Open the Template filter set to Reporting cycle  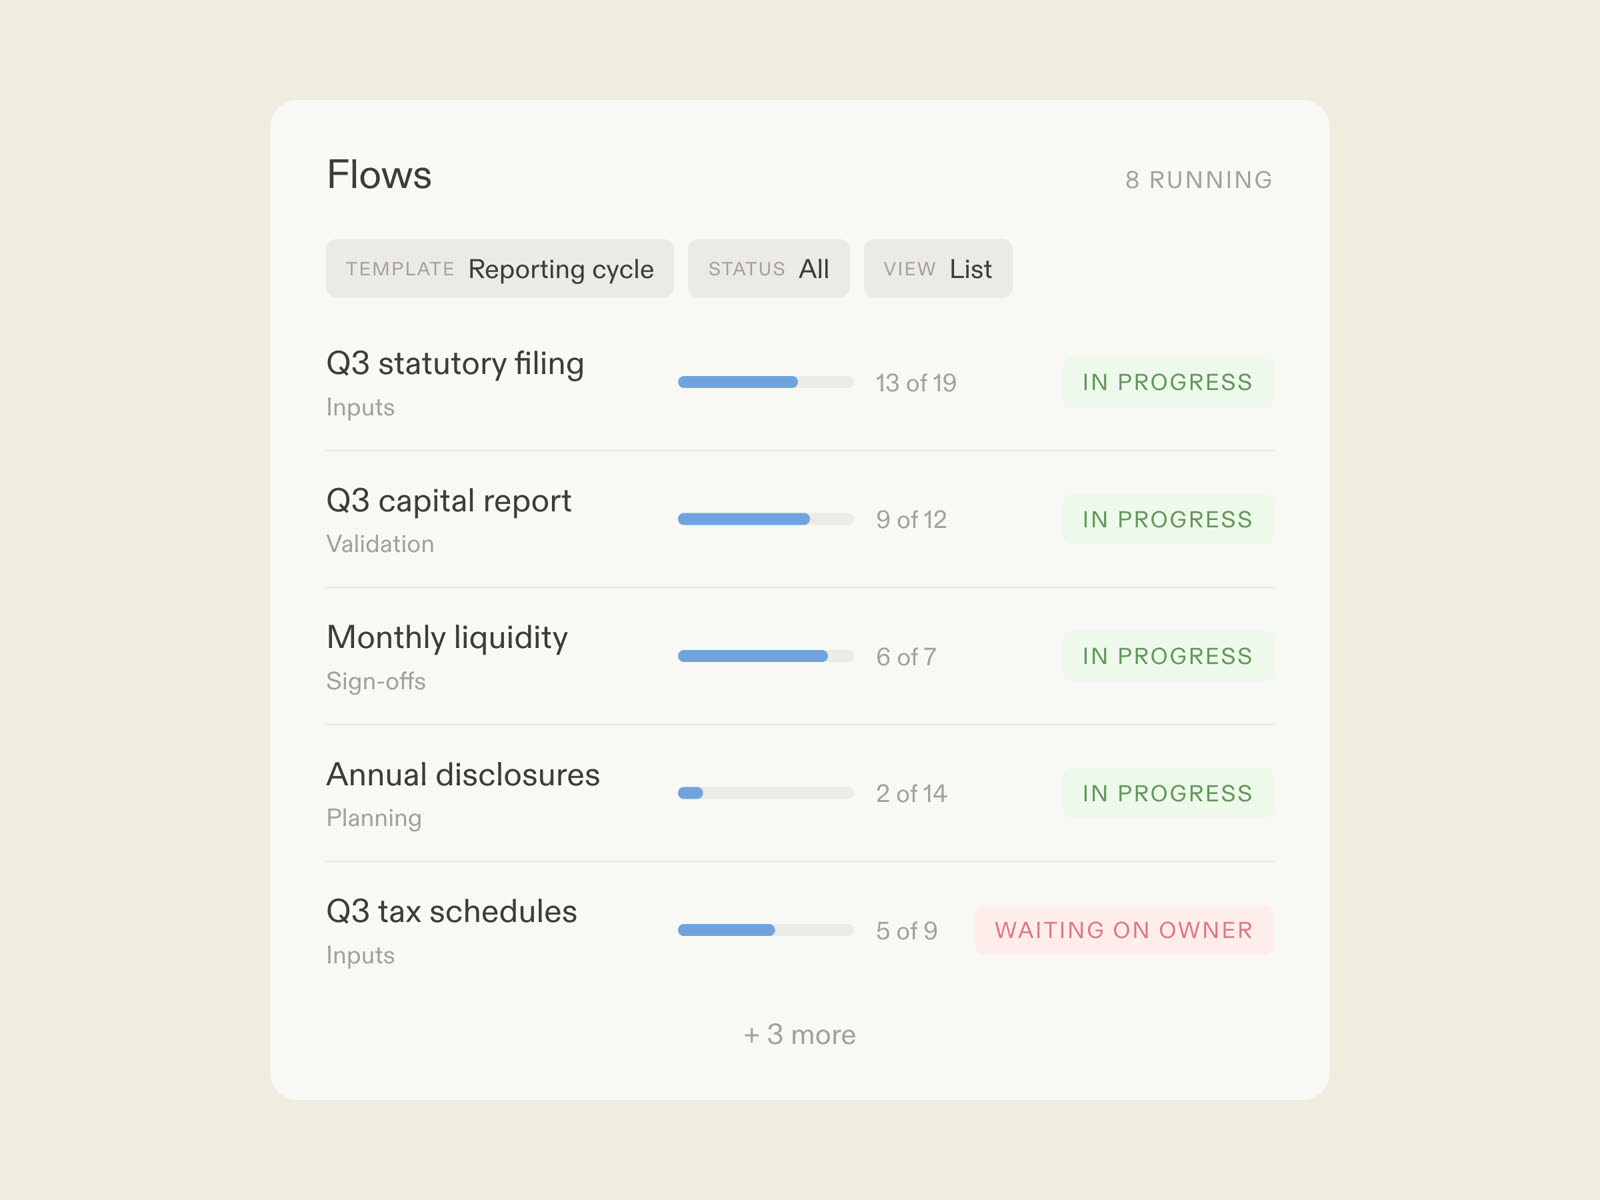pos(499,268)
